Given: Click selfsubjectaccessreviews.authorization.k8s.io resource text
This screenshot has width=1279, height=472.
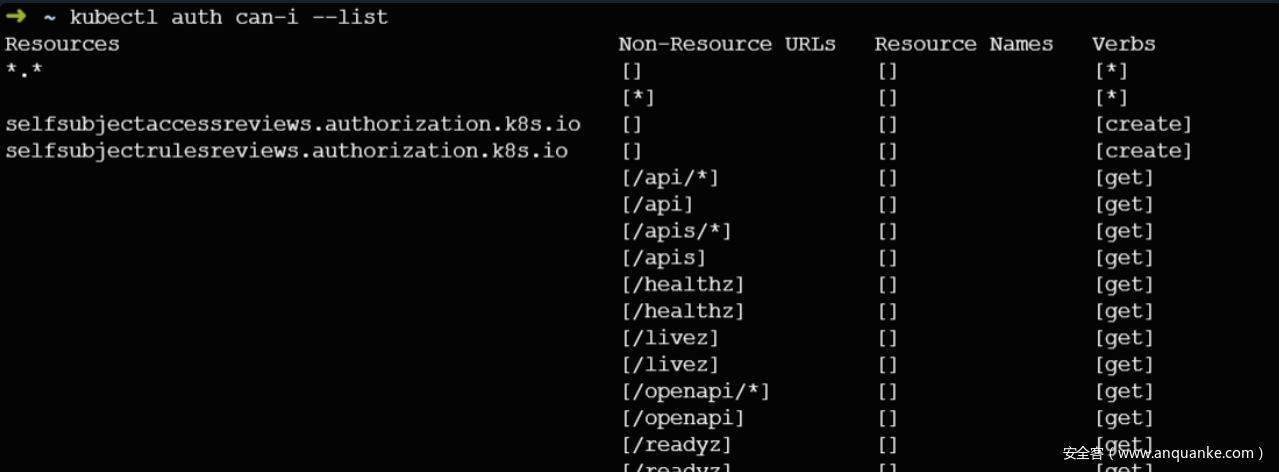Looking at the screenshot, I should pyautogui.click(x=292, y=124).
